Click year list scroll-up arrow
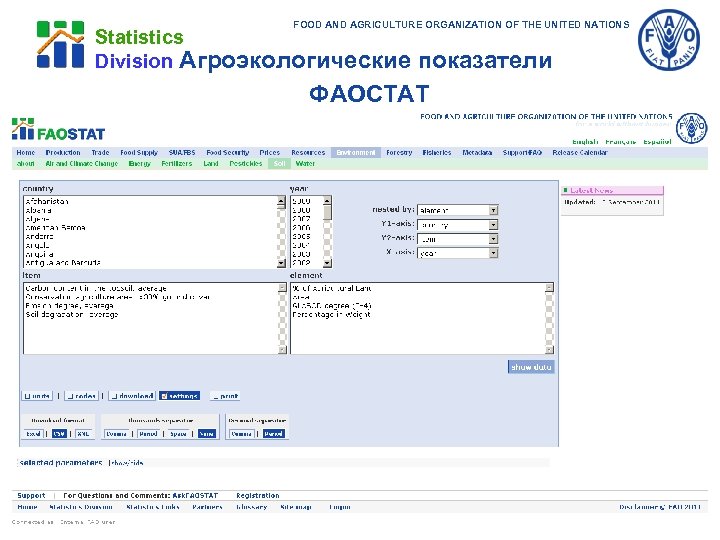 pyautogui.click(x=327, y=201)
